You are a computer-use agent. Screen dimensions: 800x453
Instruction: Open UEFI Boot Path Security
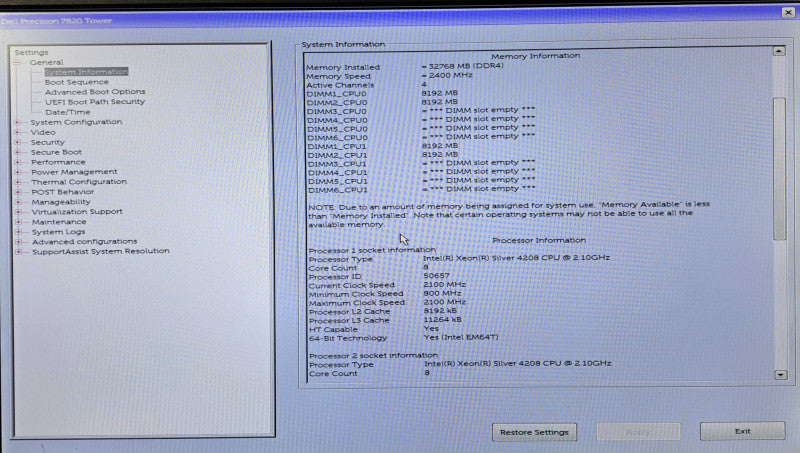click(95, 102)
